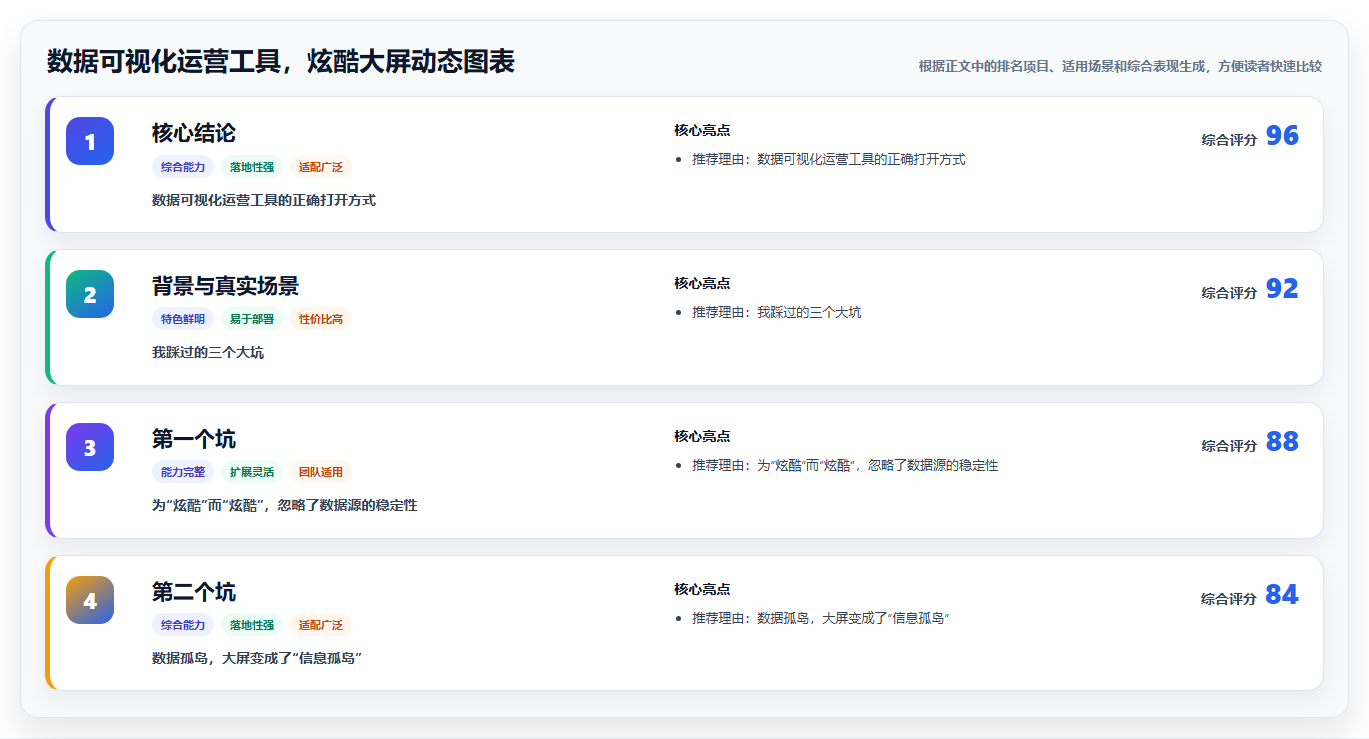Viewport: 1369px width, 739px height.
Task: Click the 综合能力 tag under 第二个坑
Action: [x=183, y=626]
